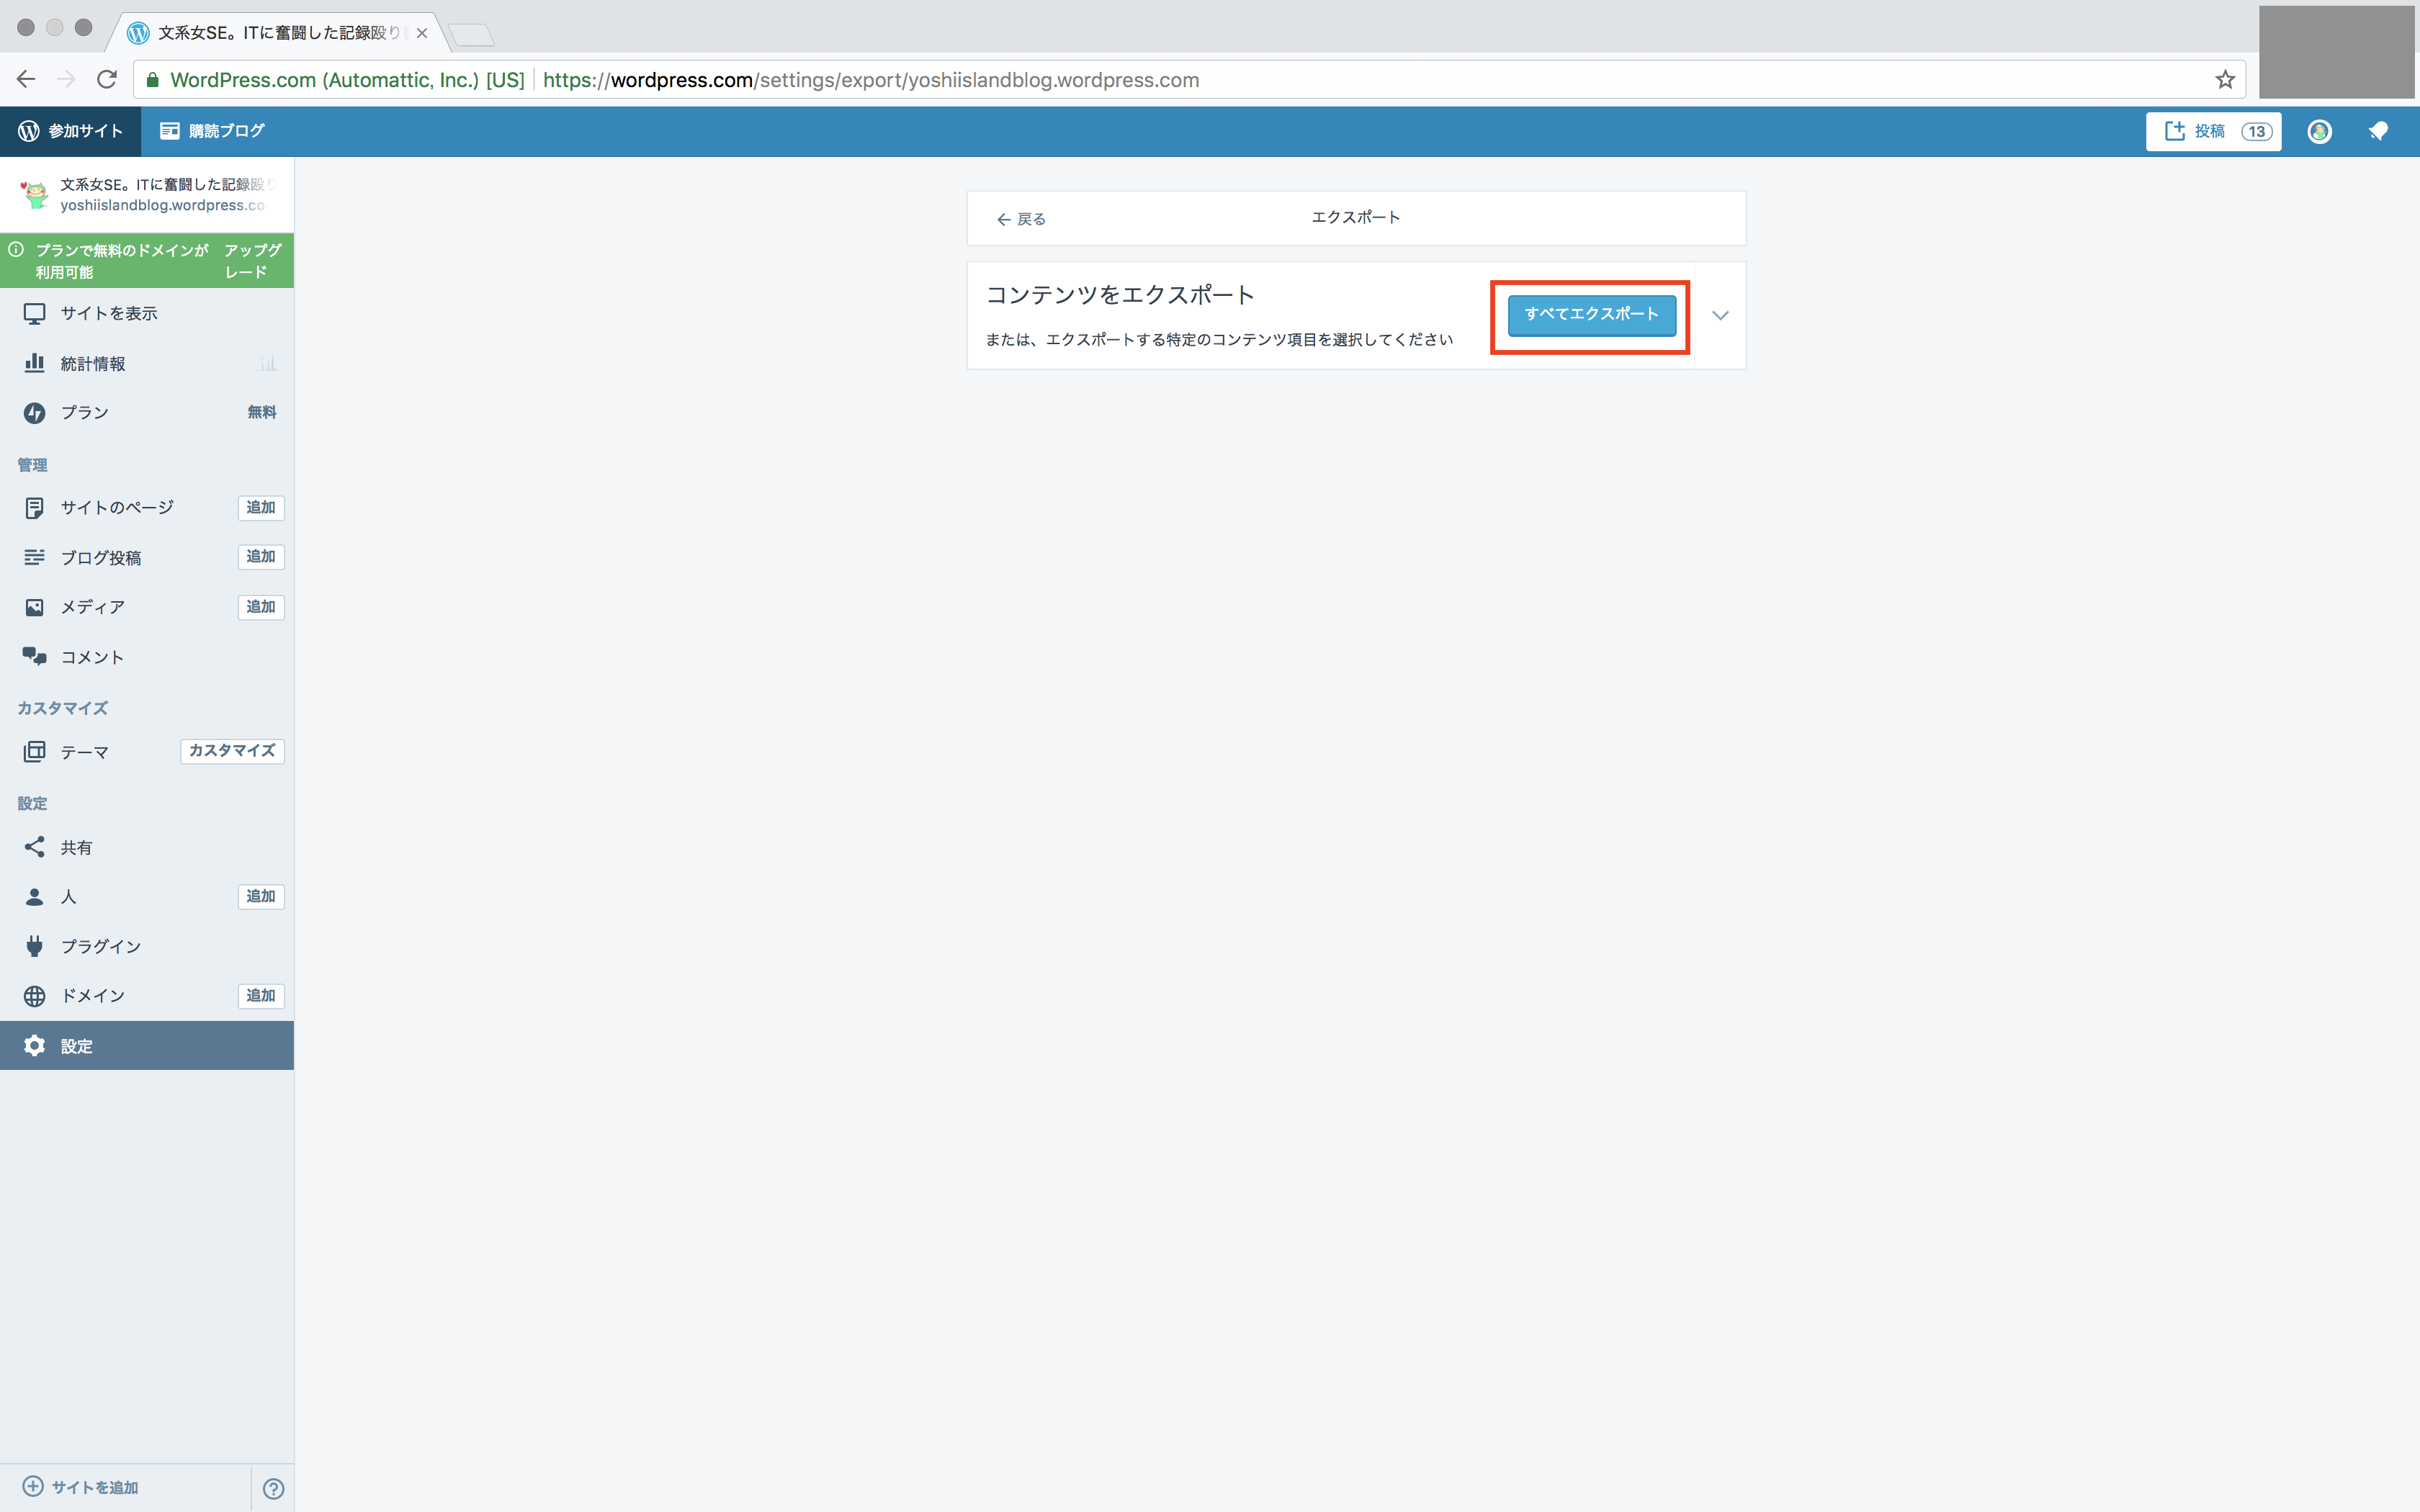This screenshot has width=2420, height=1512.
Task: Click the site avatar icon in the sidebar
Action: [x=35, y=194]
